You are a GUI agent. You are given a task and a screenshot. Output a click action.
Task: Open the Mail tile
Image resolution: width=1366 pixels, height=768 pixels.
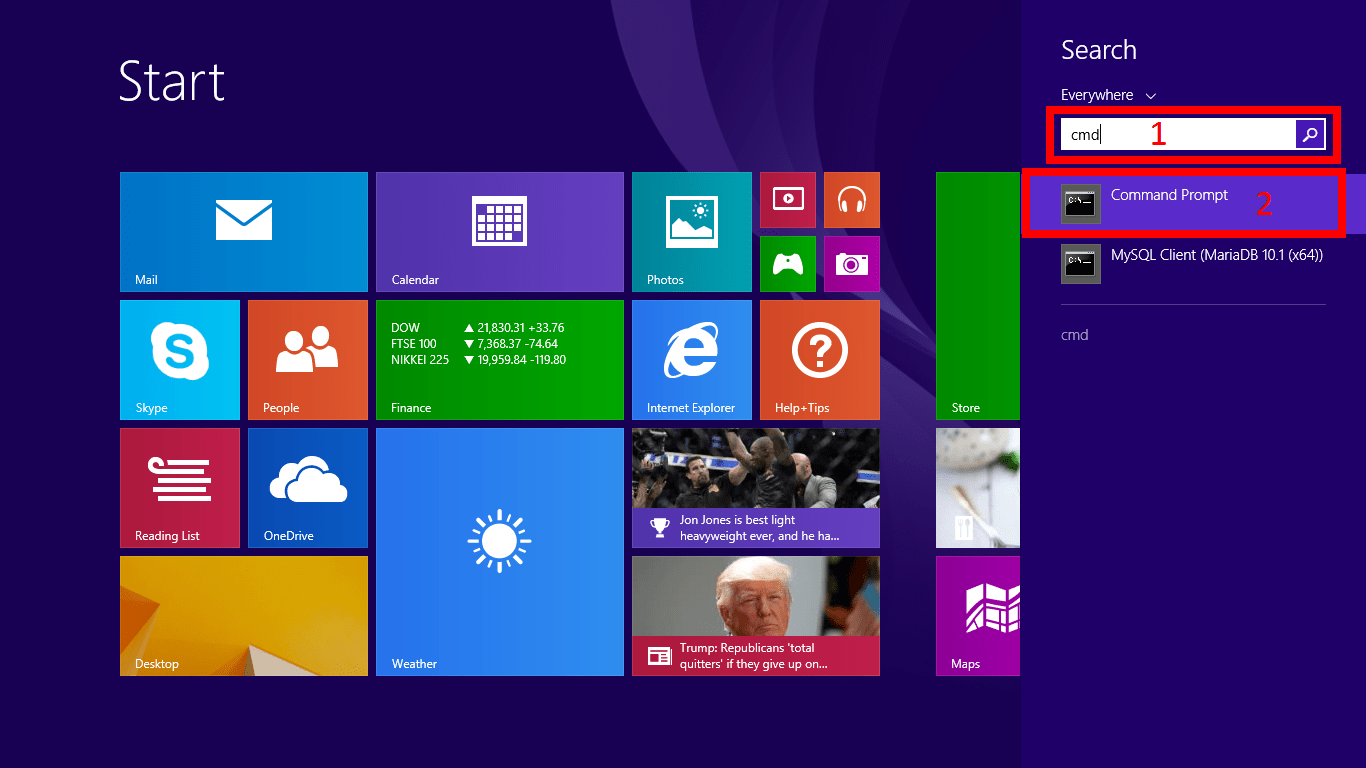point(244,232)
